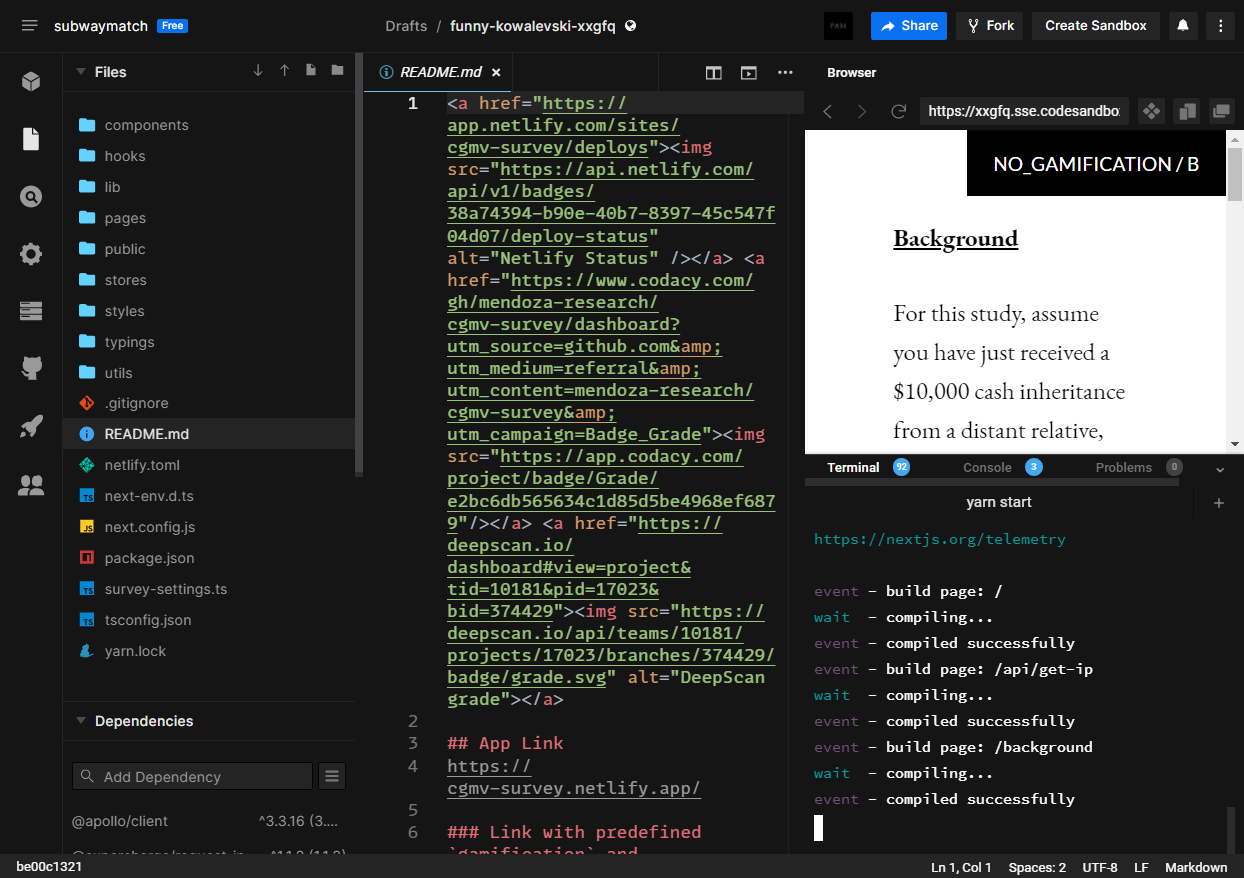
Task: Collapse the Dependencies section
Action: point(80,720)
